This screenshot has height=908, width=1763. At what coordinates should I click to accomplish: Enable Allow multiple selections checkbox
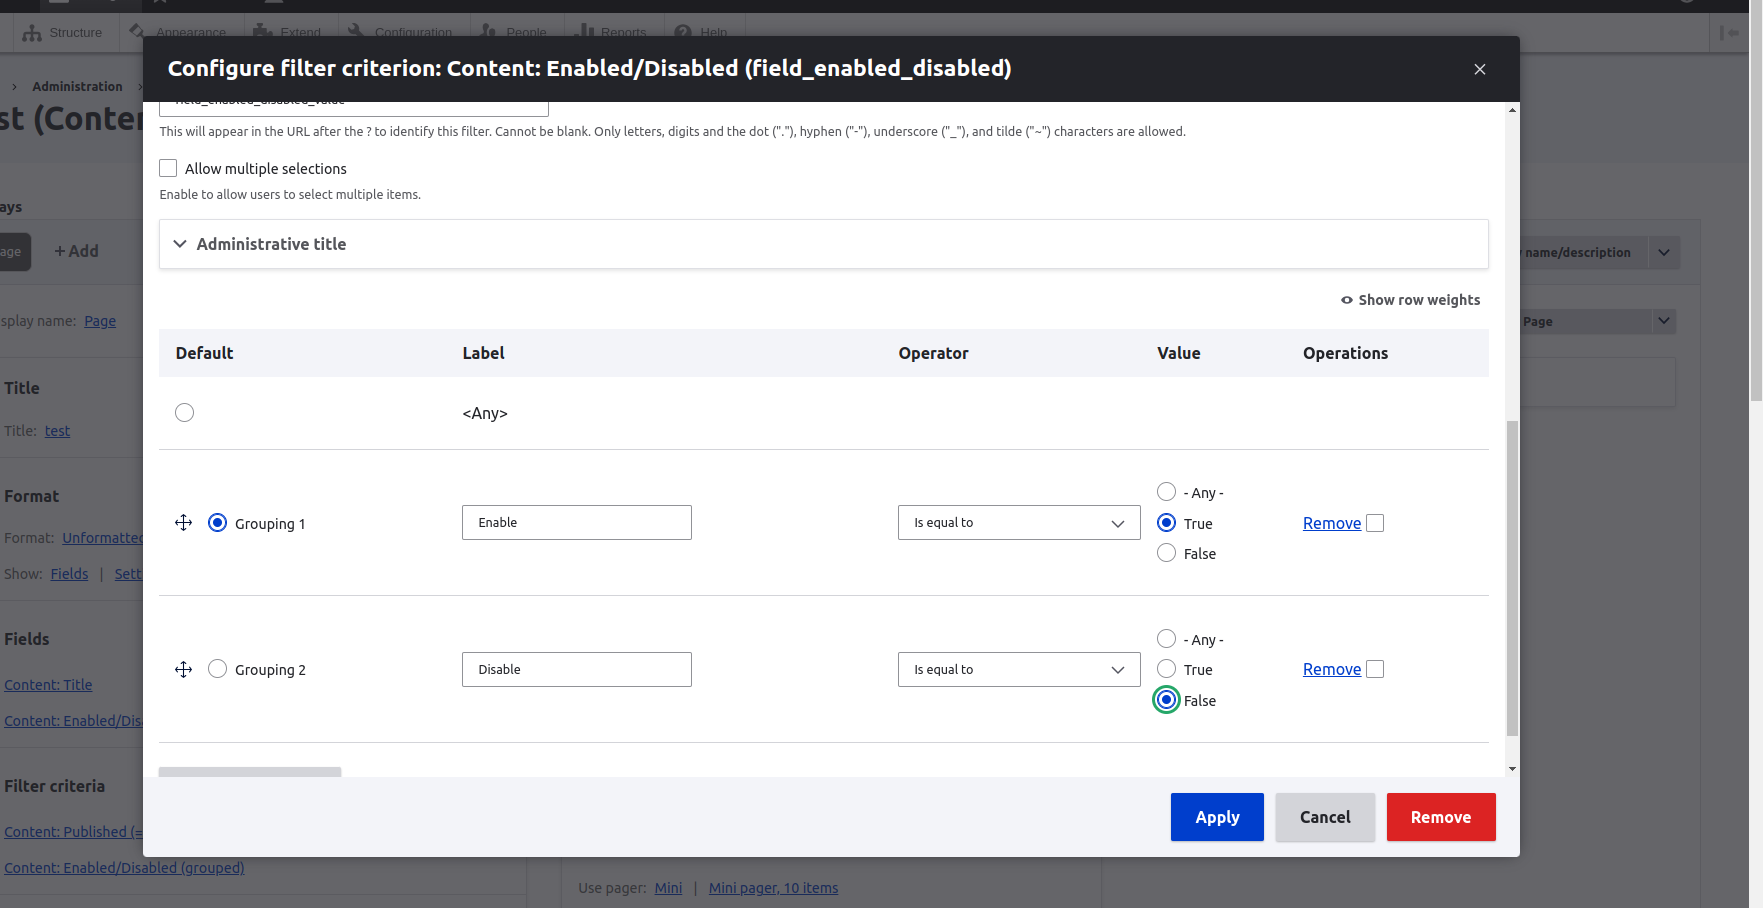168,168
